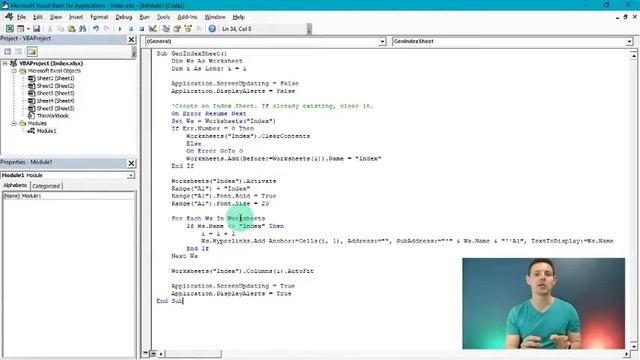640x360 pixels.
Task: Open the Insert object dropdown arrow in toolbar
Action: [x=28, y=29]
